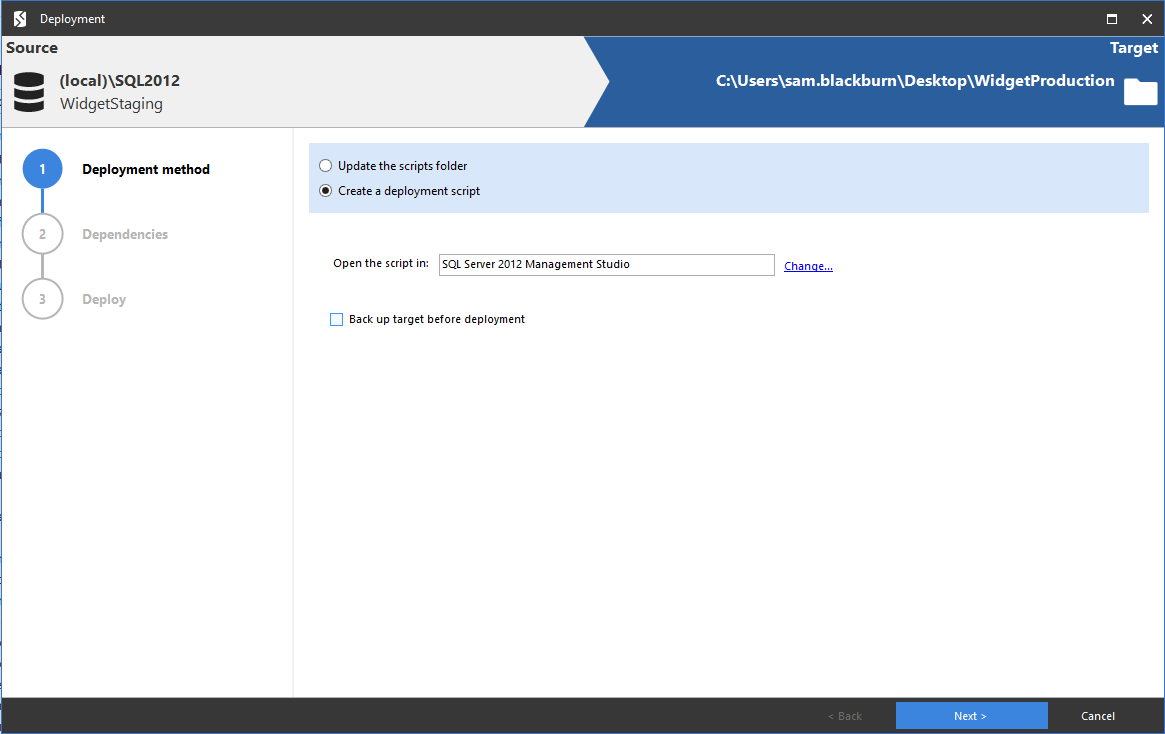The width and height of the screenshot is (1165, 734).
Task: Click the Deployment method step label
Action: pos(146,169)
